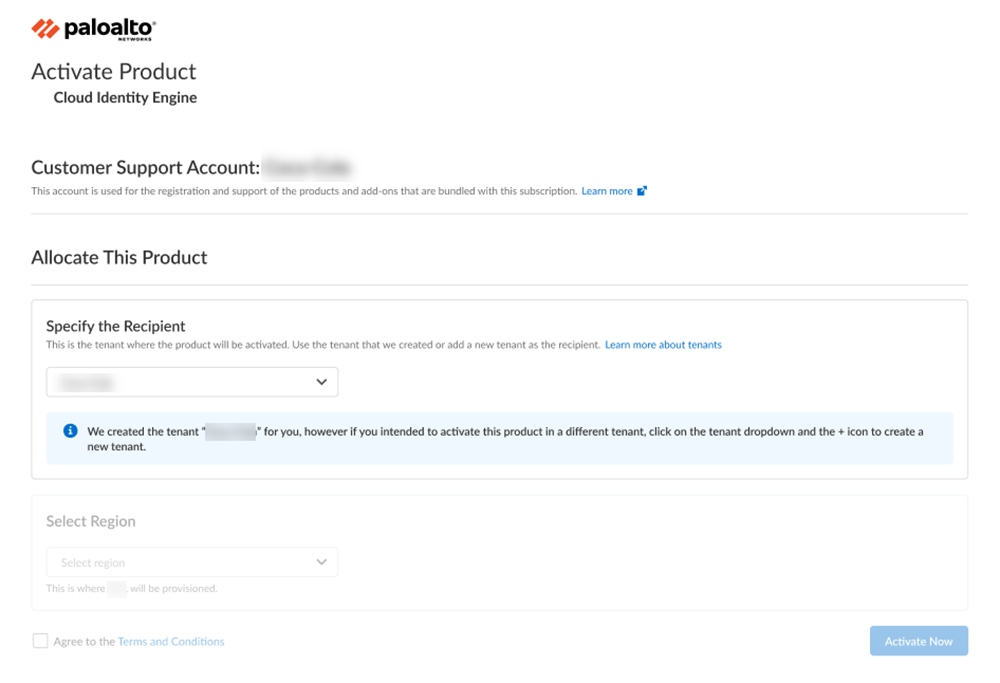The image size is (1000, 683).
Task: Click the Specify the Recipient heading
Action: tap(116, 326)
